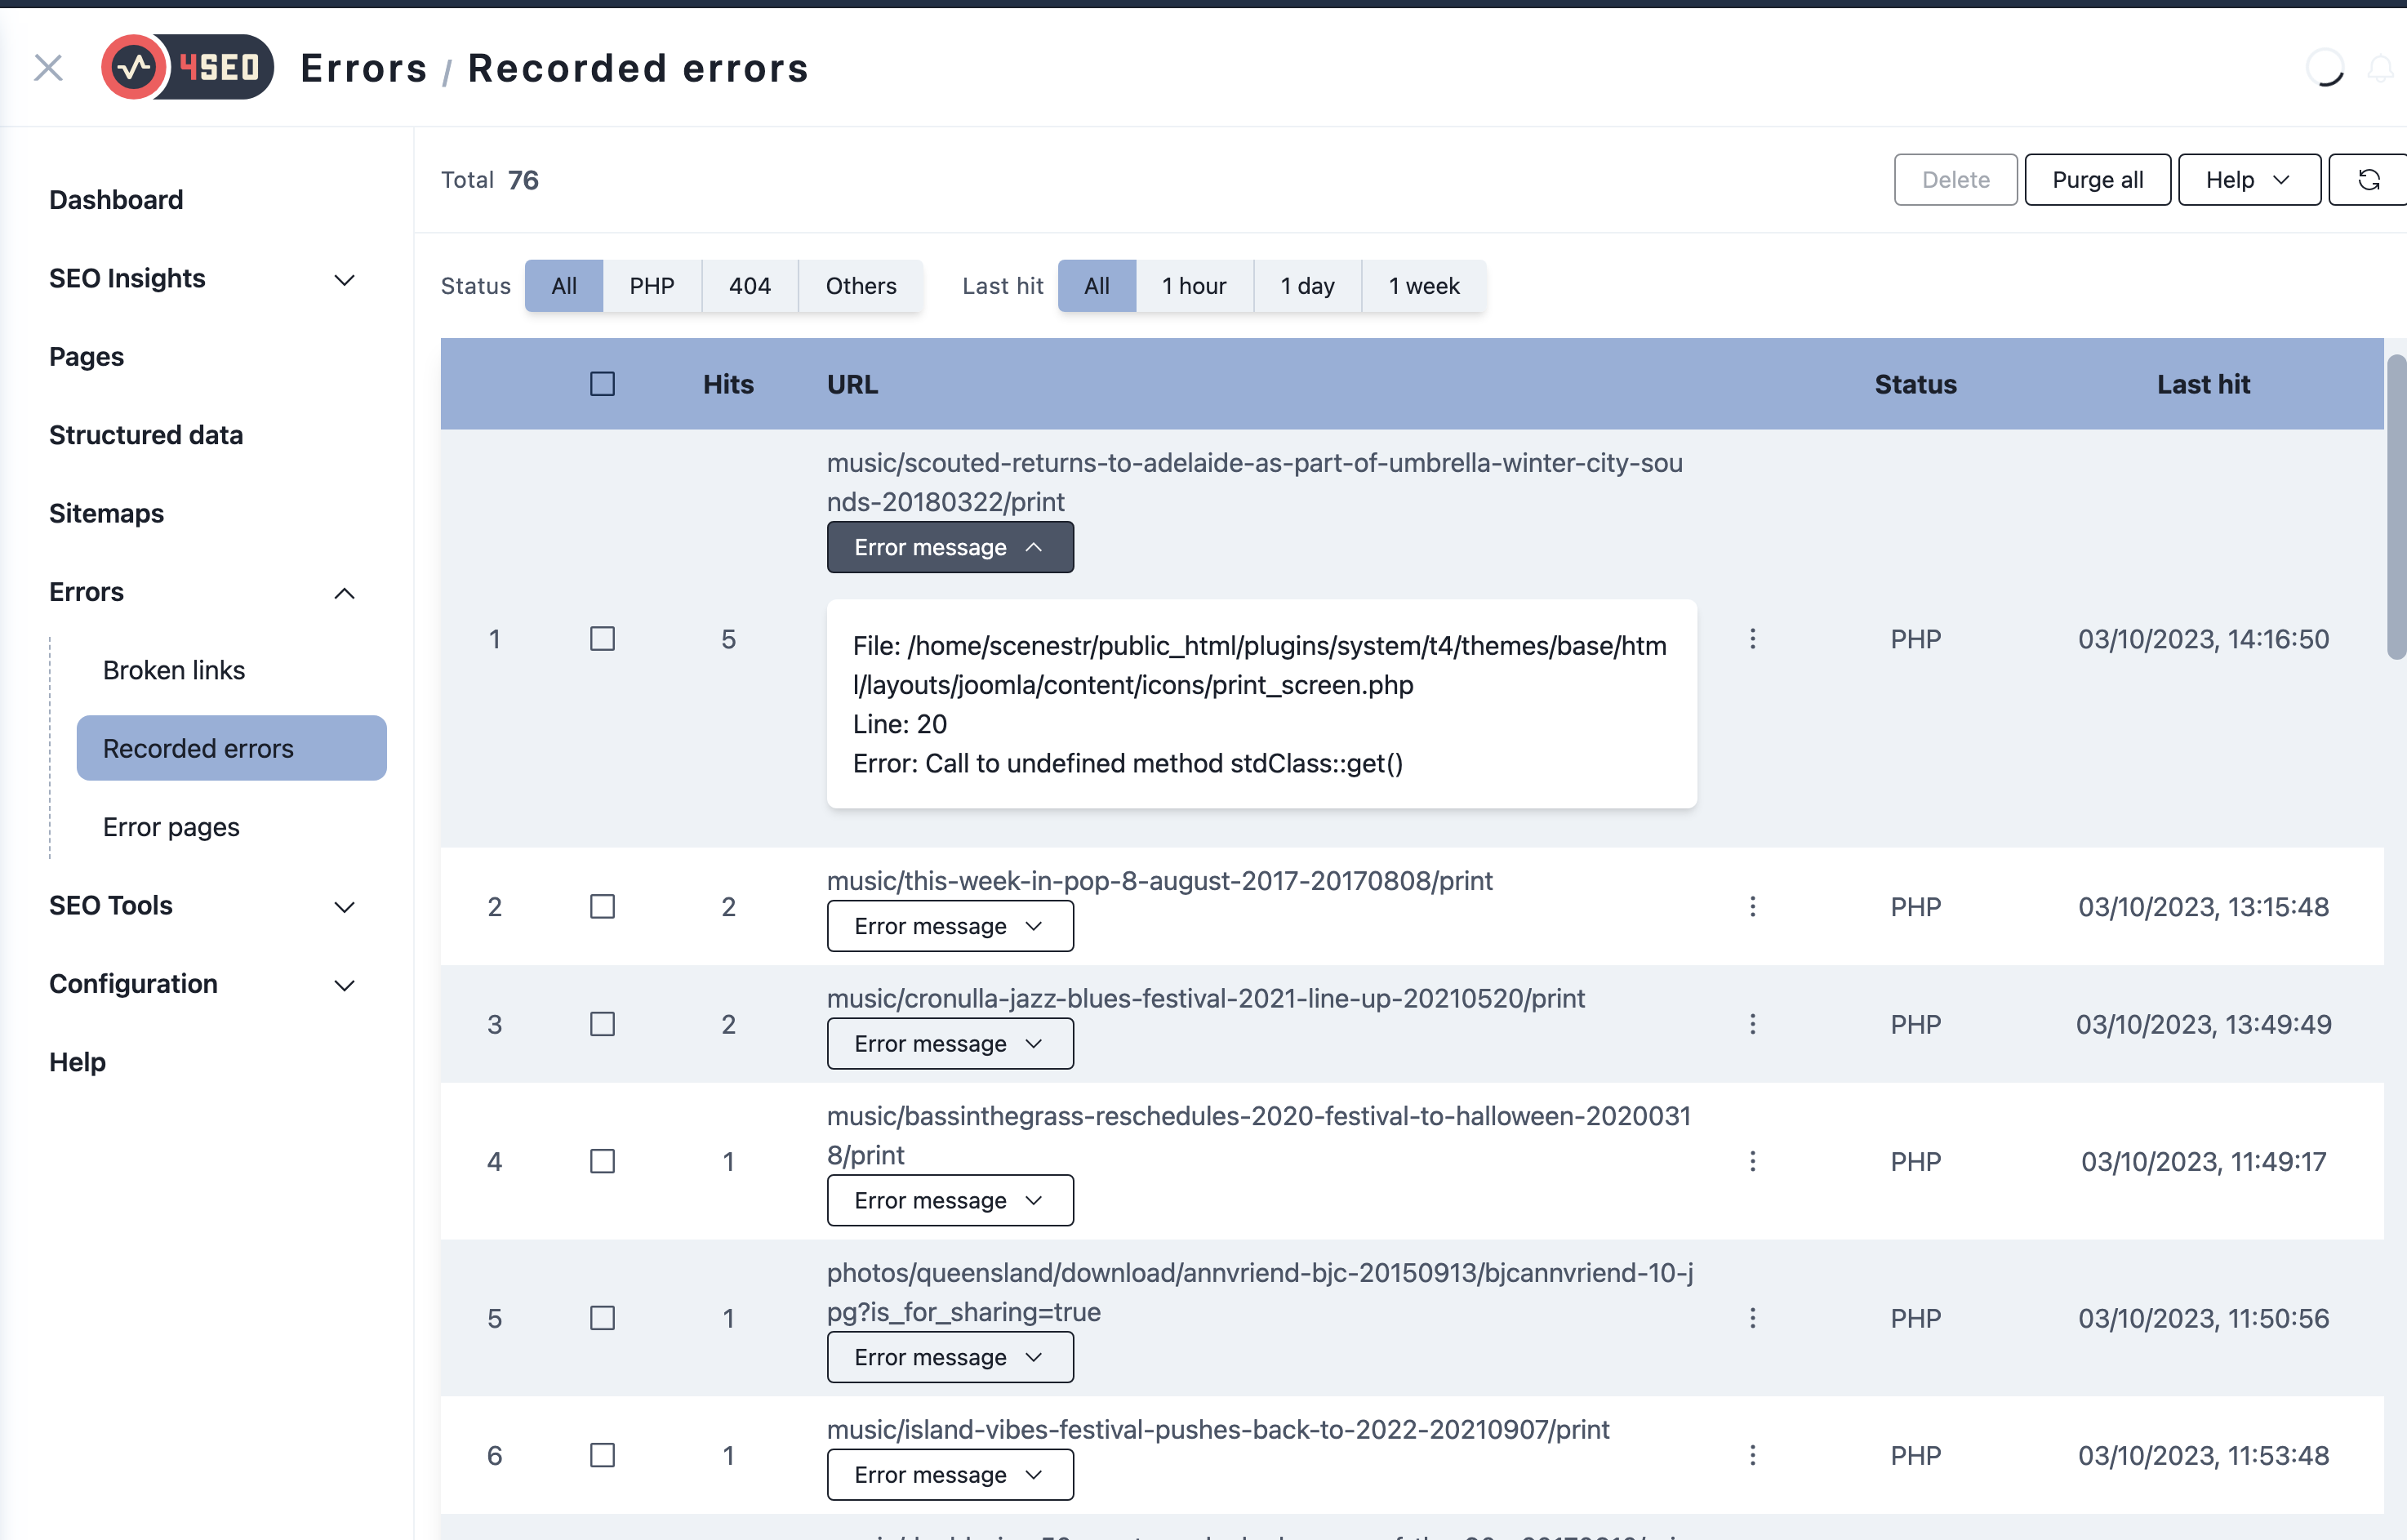
Task: Open the three-dot menu for row 1
Action: coord(1752,639)
